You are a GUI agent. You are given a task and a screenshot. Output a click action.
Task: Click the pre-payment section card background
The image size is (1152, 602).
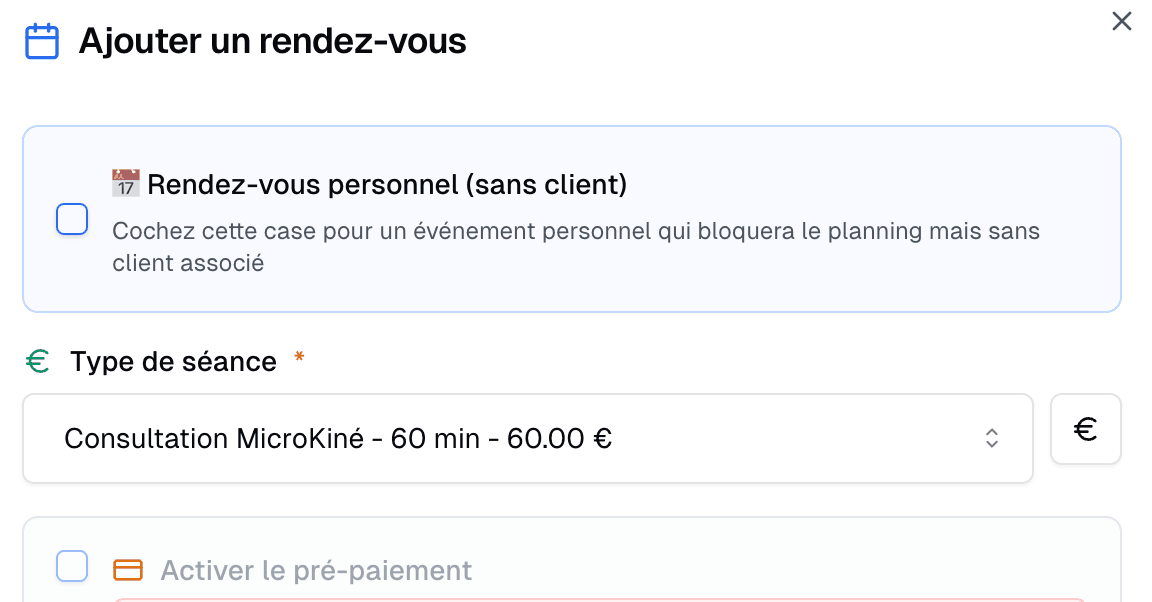click(800, 545)
